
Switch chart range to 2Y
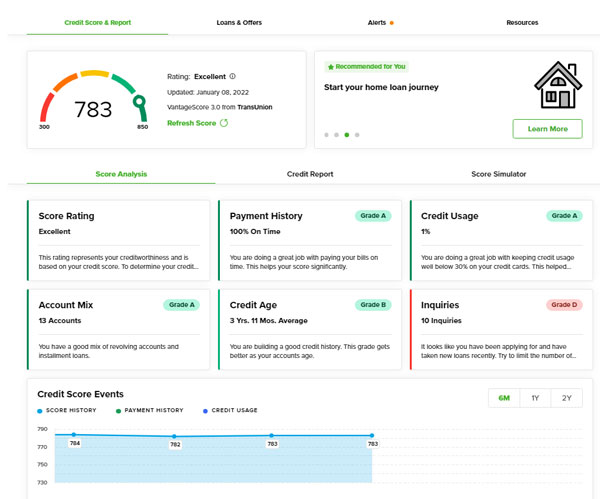(x=567, y=398)
